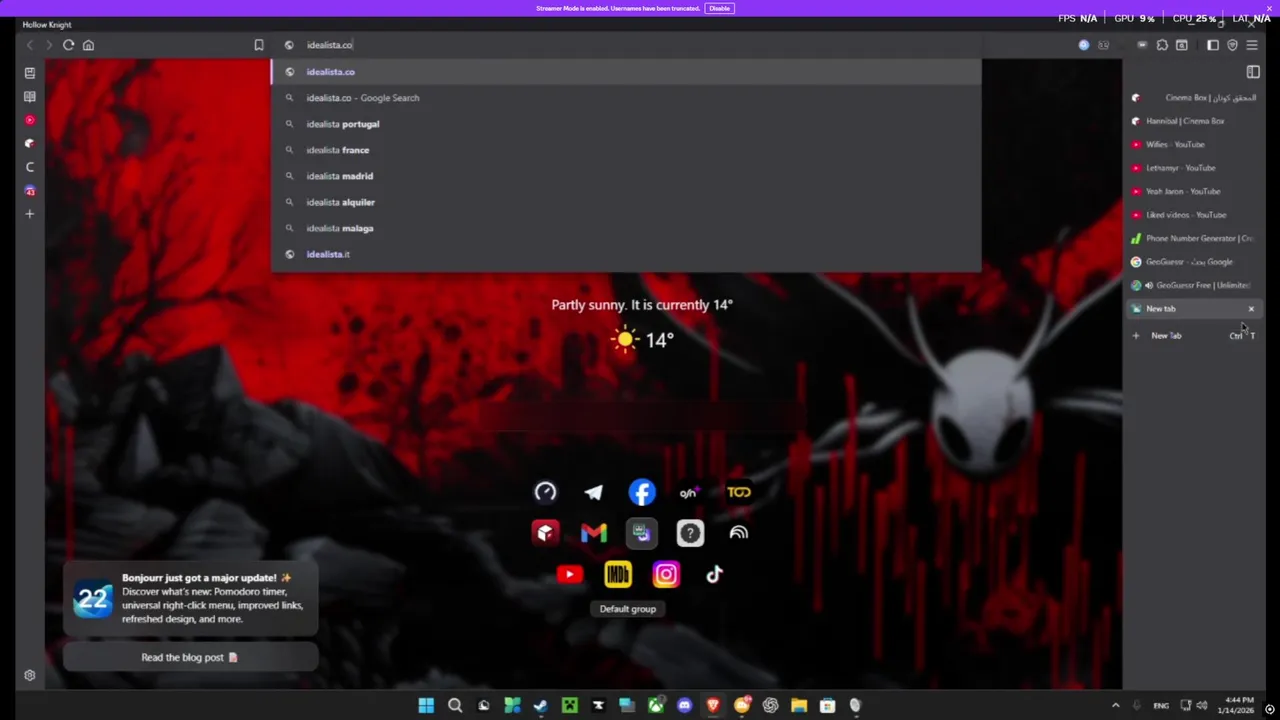The width and height of the screenshot is (1280, 720).
Task: Open the blue circular icon in toolbar
Action: (x=1084, y=45)
